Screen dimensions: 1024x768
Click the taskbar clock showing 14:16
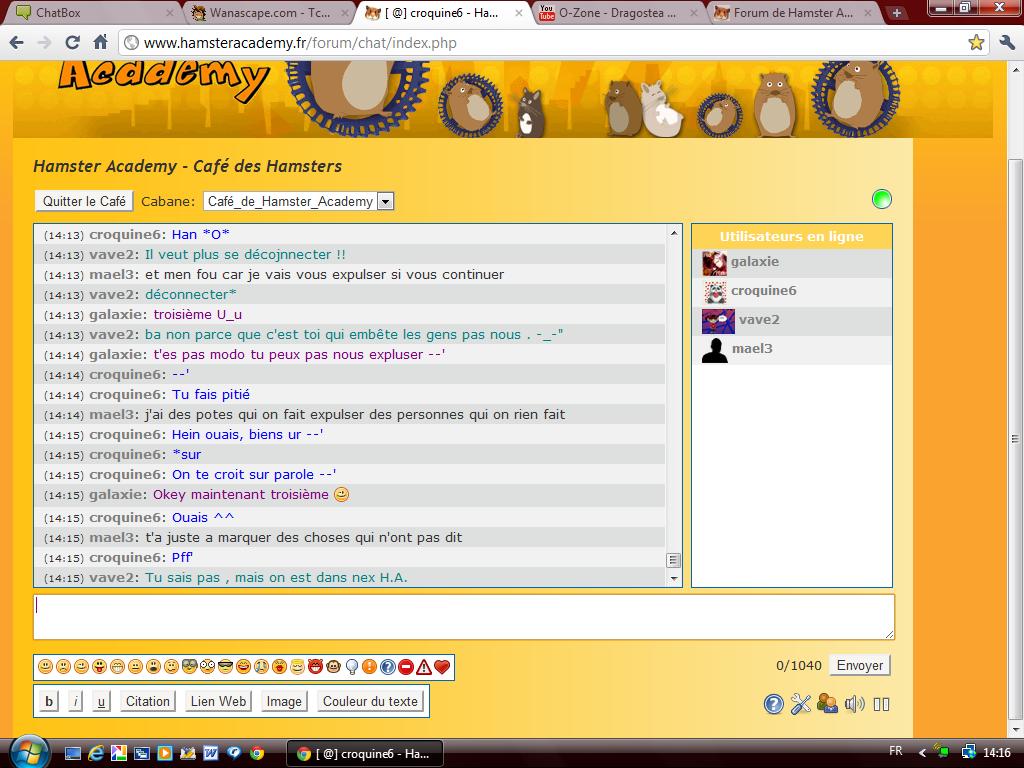(x=997, y=753)
